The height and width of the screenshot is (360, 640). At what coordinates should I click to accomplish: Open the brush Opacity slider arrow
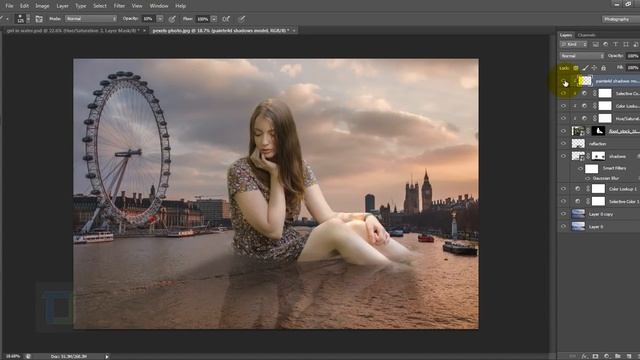[160, 19]
